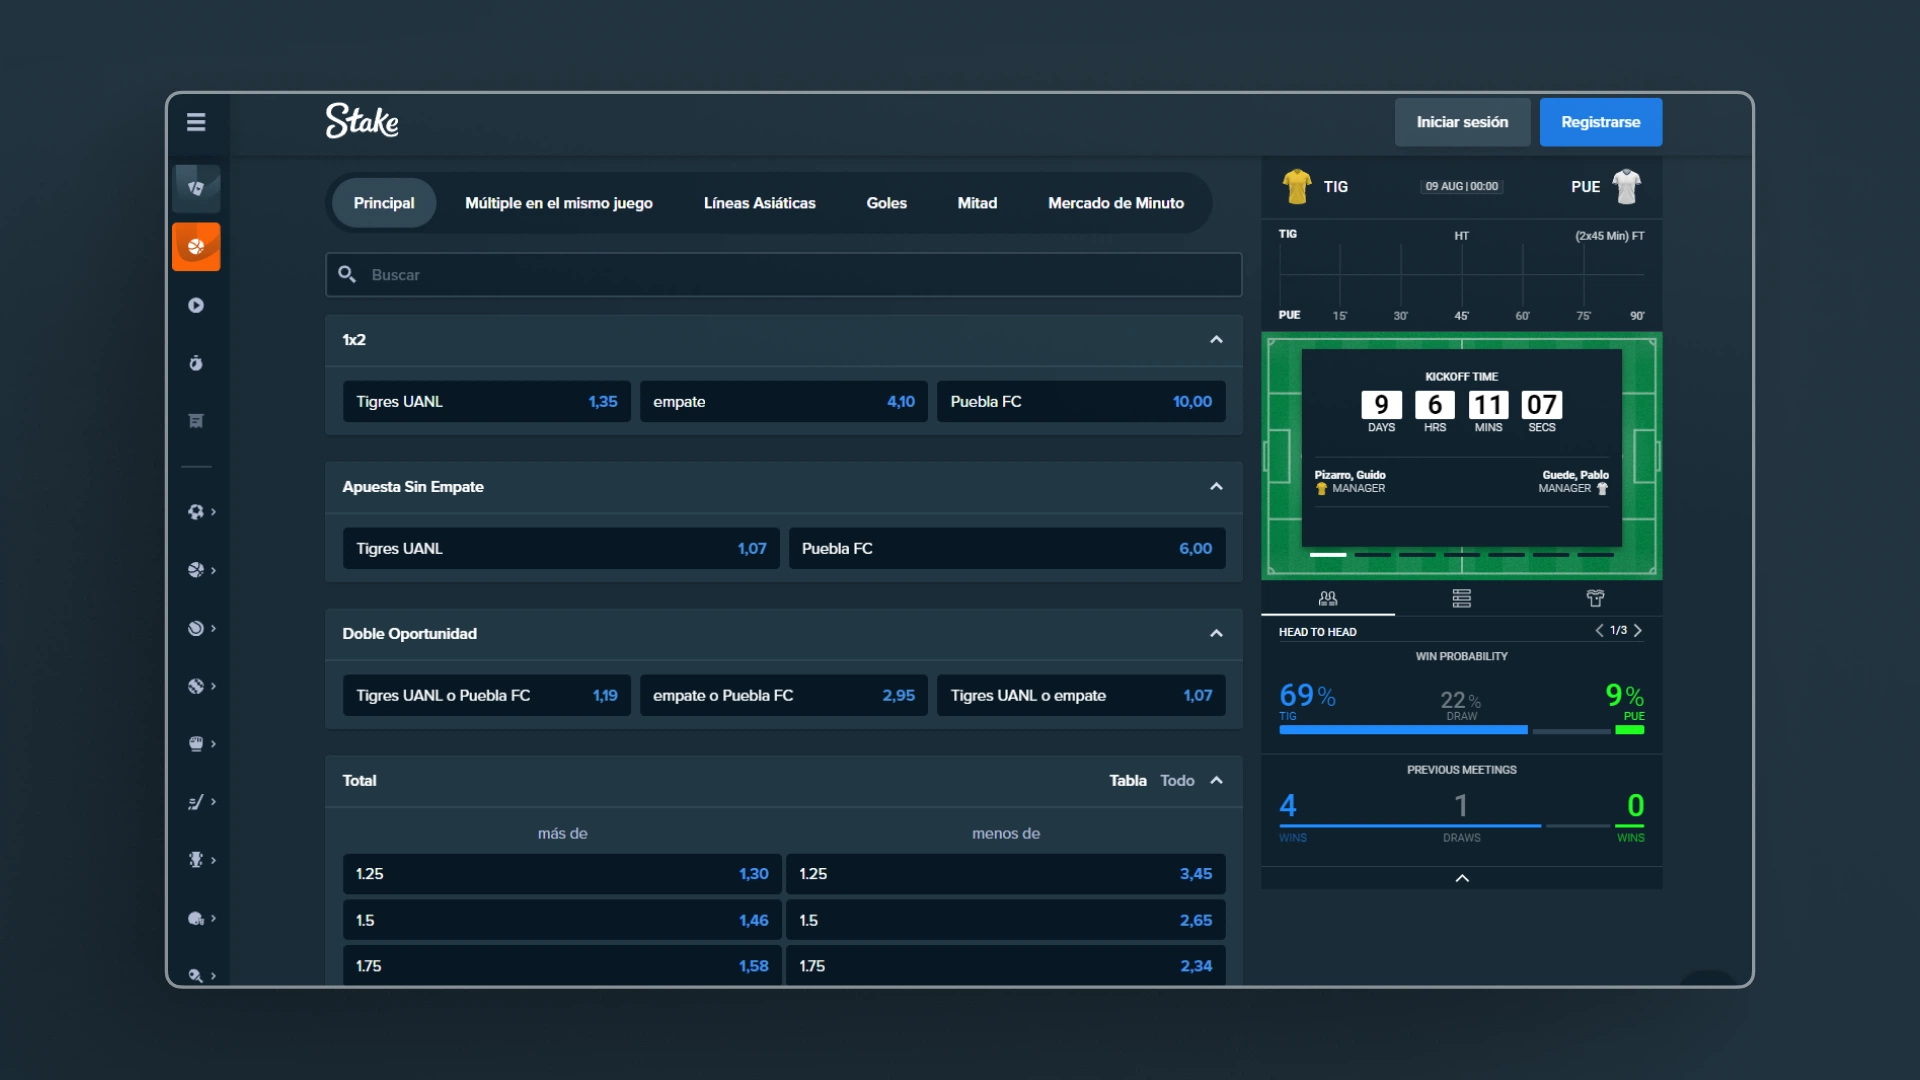
Task: Click the green PUE win probability bar
Action: pos(1630,730)
